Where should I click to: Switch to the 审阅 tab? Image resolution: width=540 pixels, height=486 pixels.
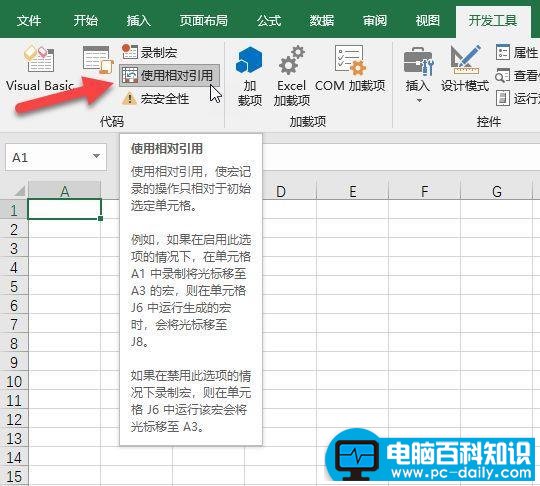pyautogui.click(x=375, y=21)
